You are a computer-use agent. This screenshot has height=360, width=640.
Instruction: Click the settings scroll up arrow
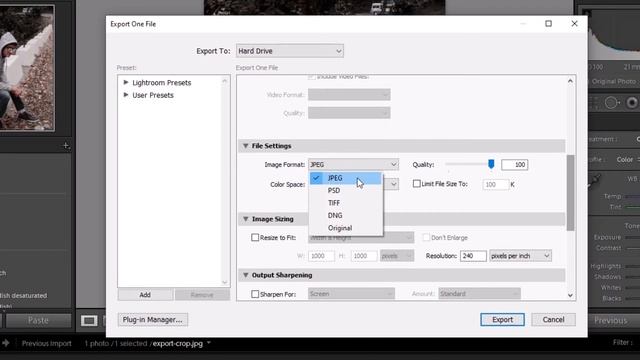tap(570, 81)
